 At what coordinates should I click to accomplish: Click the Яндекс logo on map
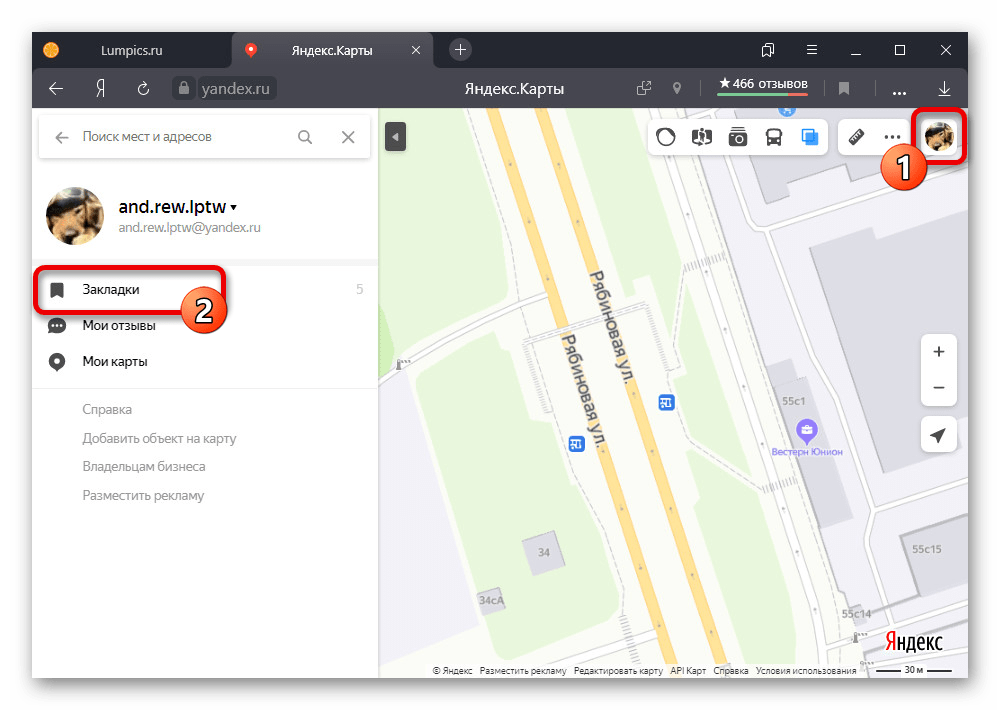[913, 642]
